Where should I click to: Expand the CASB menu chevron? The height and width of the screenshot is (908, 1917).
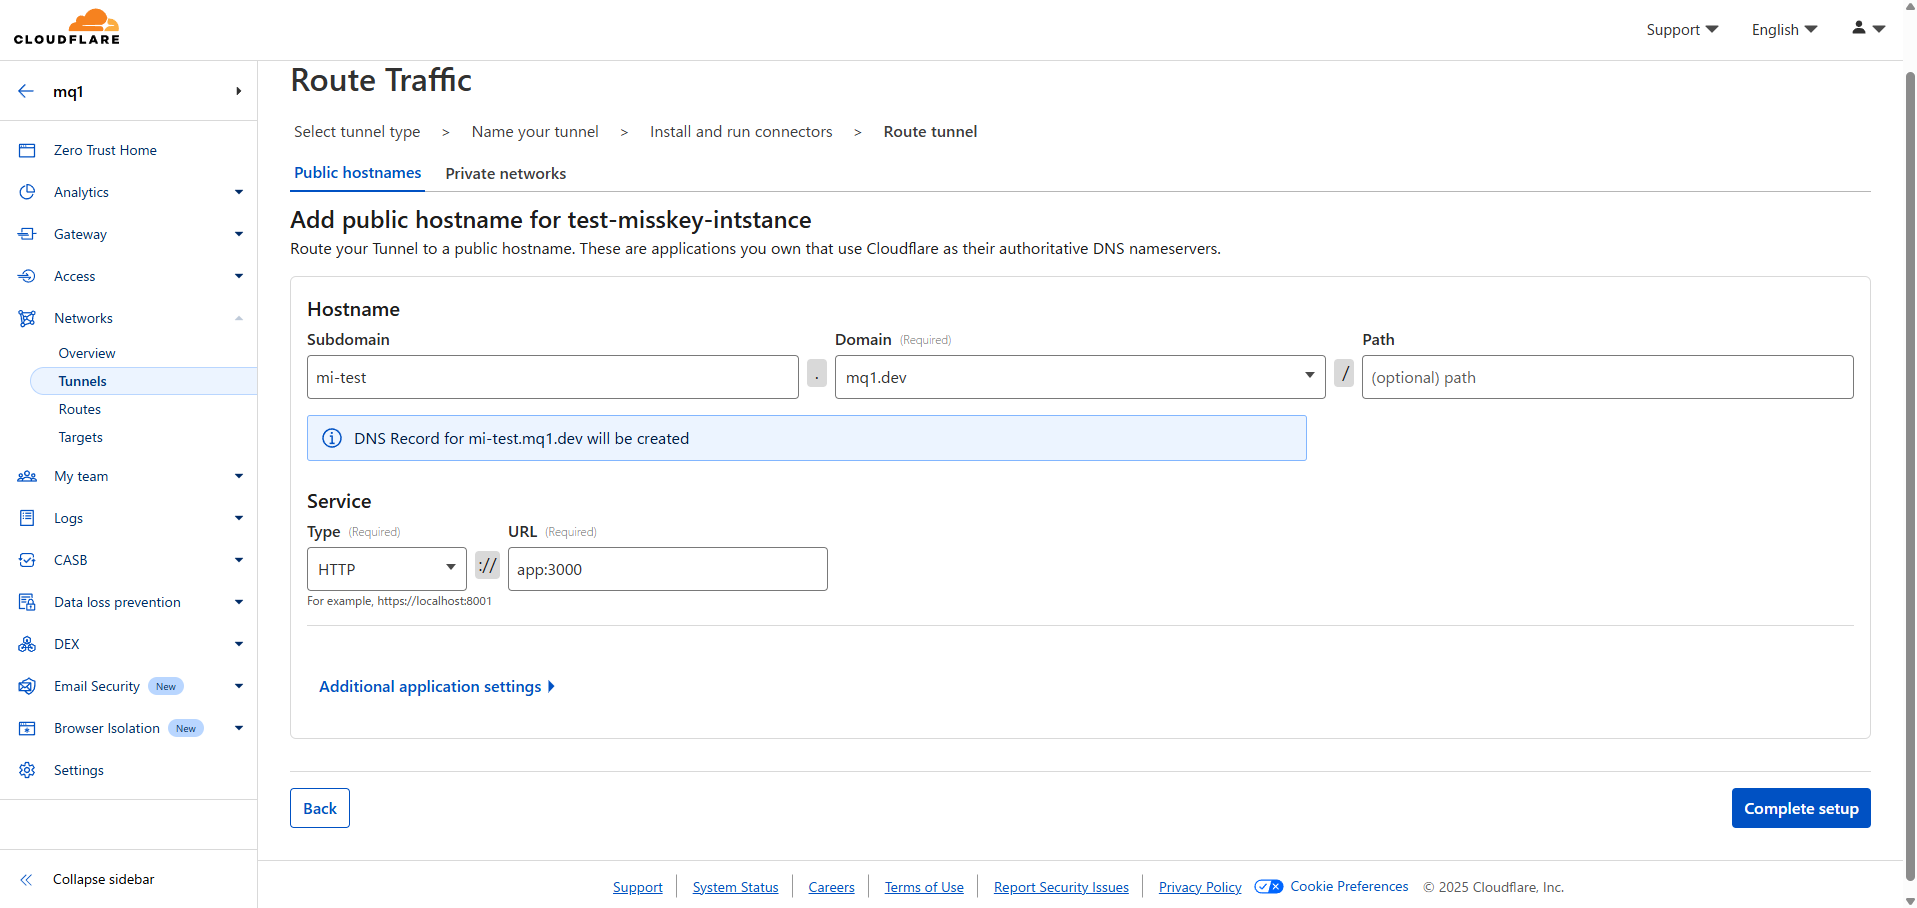[x=239, y=560]
